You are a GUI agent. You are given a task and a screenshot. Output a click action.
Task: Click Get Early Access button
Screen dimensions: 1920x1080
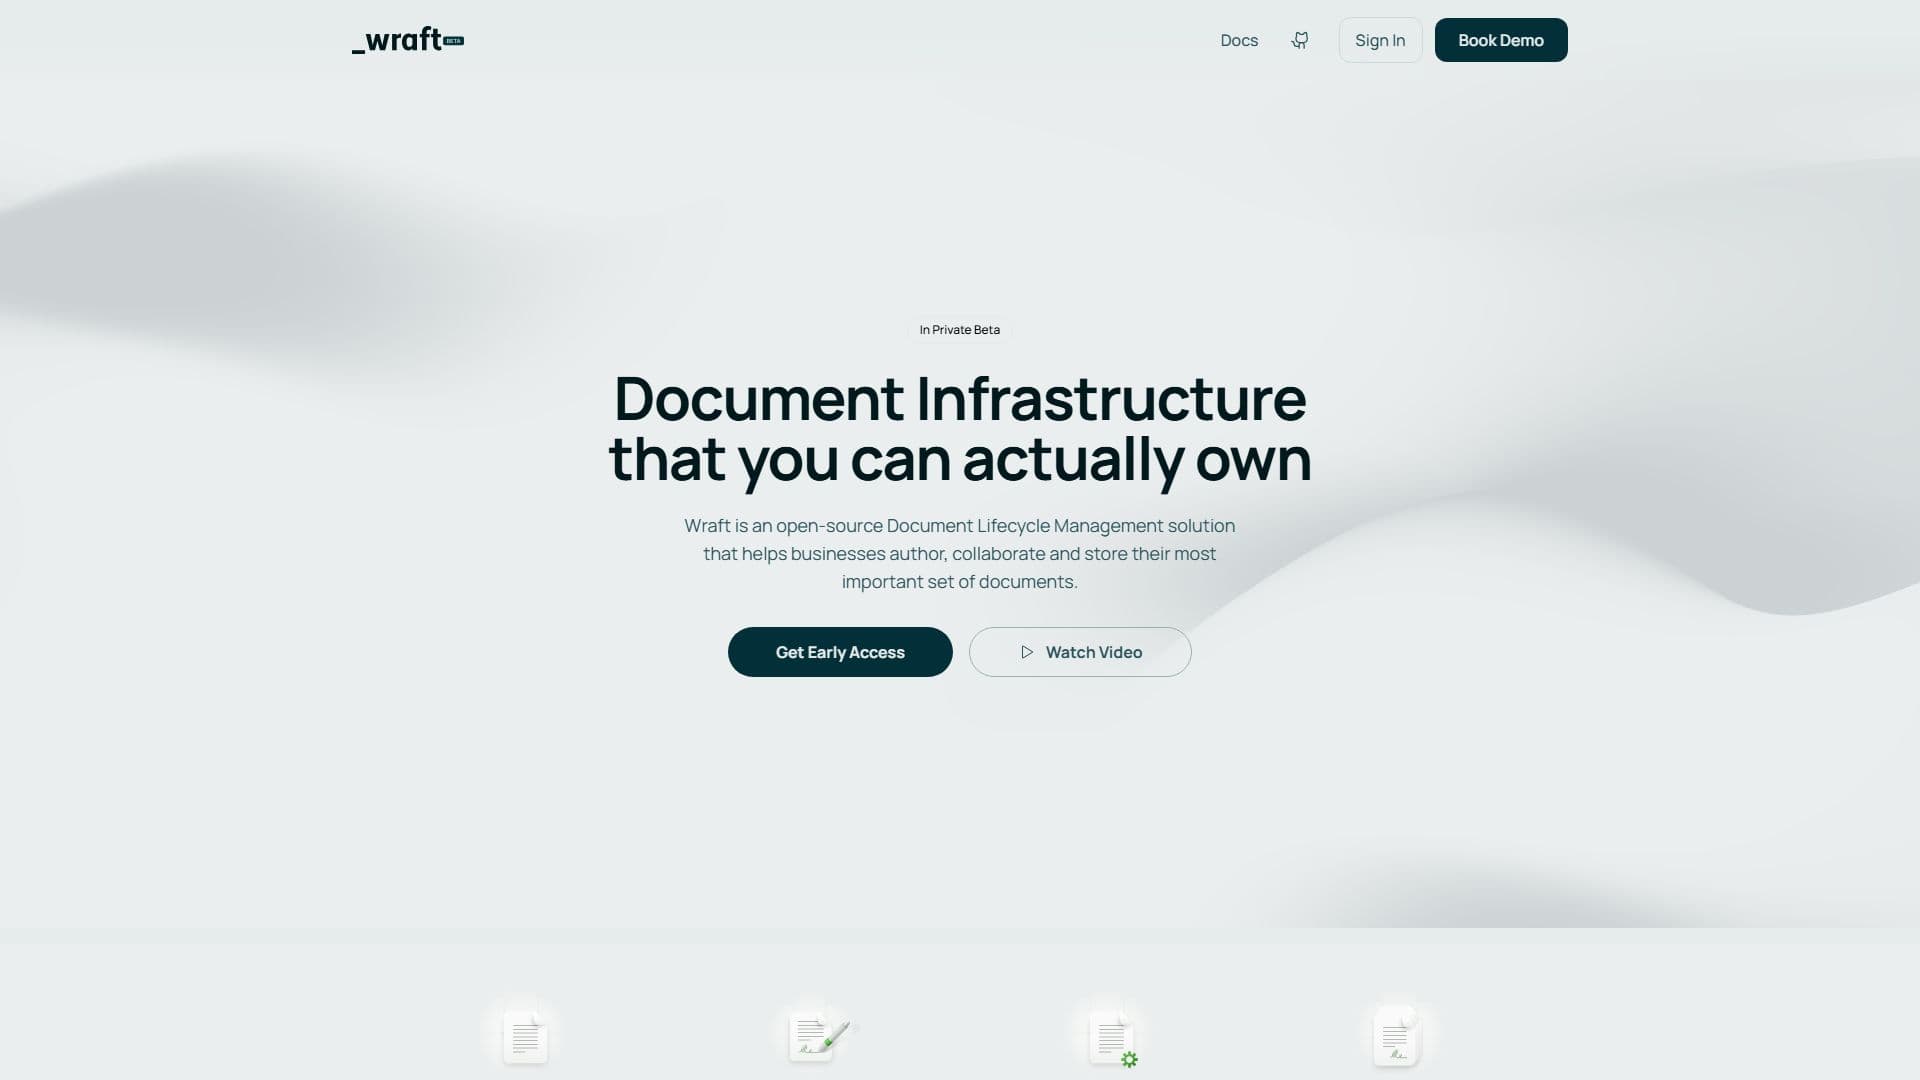[840, 652]
